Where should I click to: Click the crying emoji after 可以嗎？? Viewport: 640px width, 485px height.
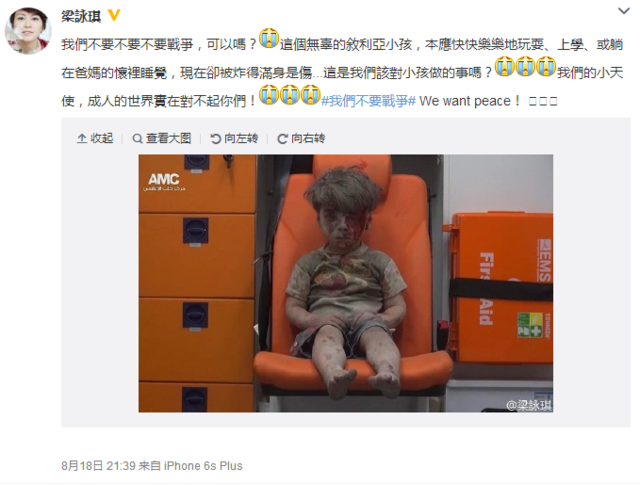269,39
